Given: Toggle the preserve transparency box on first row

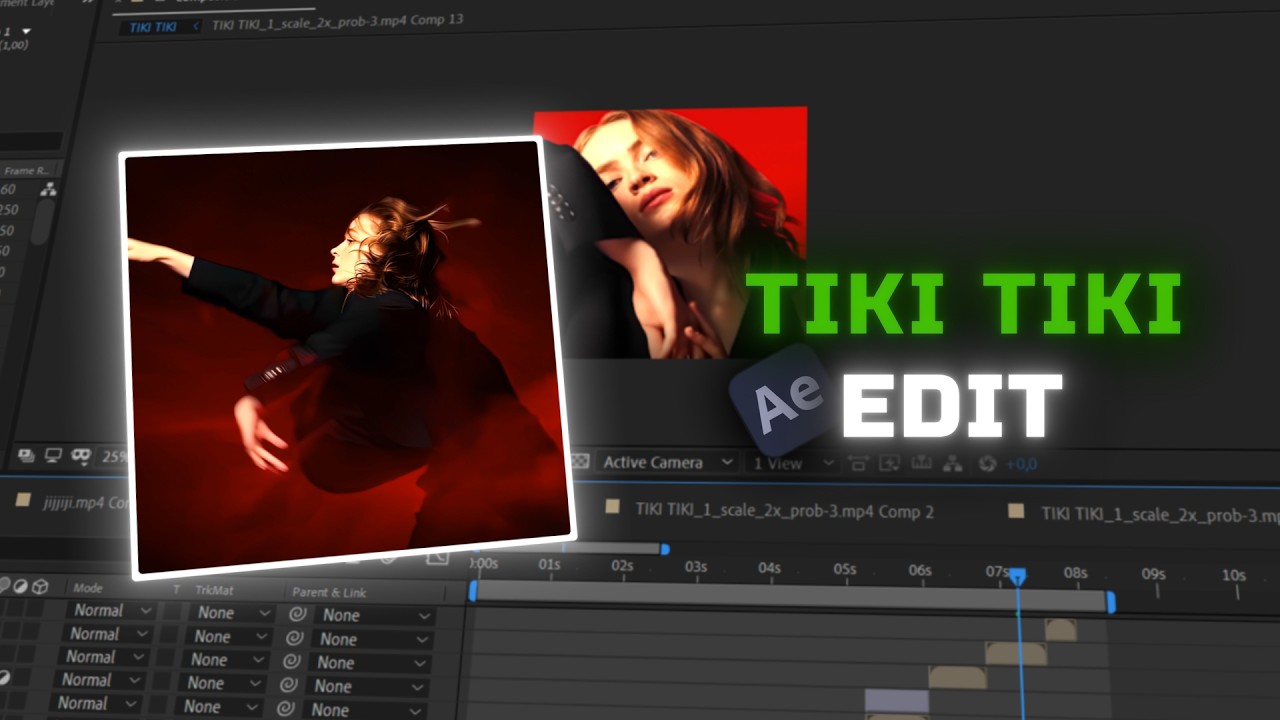Looking at the screenshot, I should click(x=173, y=612).
